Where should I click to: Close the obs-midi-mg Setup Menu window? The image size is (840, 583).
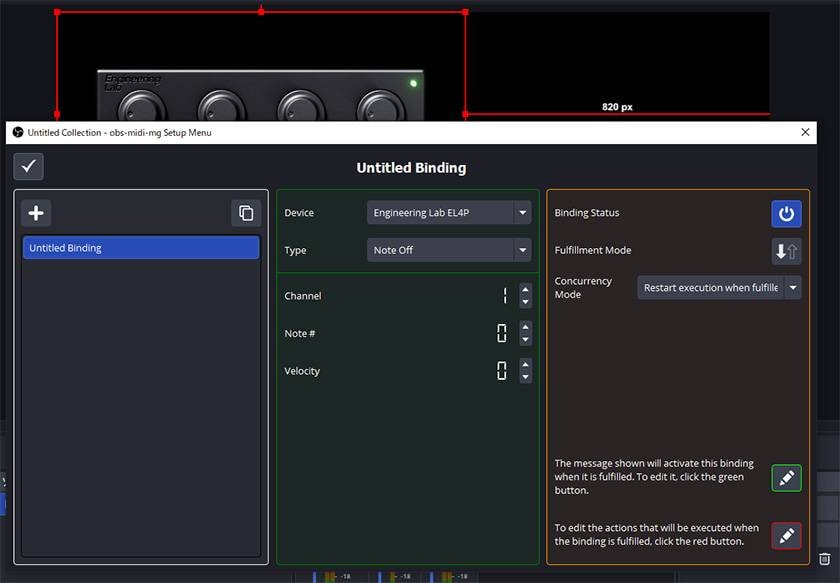(806, 132)
